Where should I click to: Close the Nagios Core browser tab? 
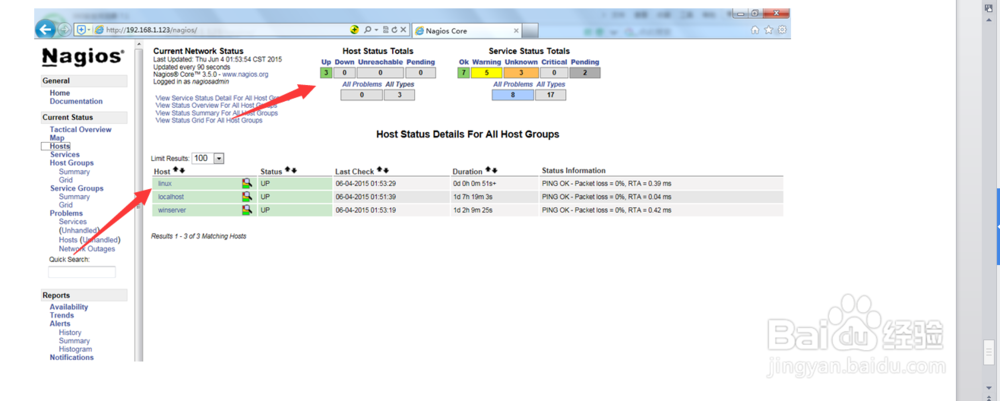[x=515, y=31]
